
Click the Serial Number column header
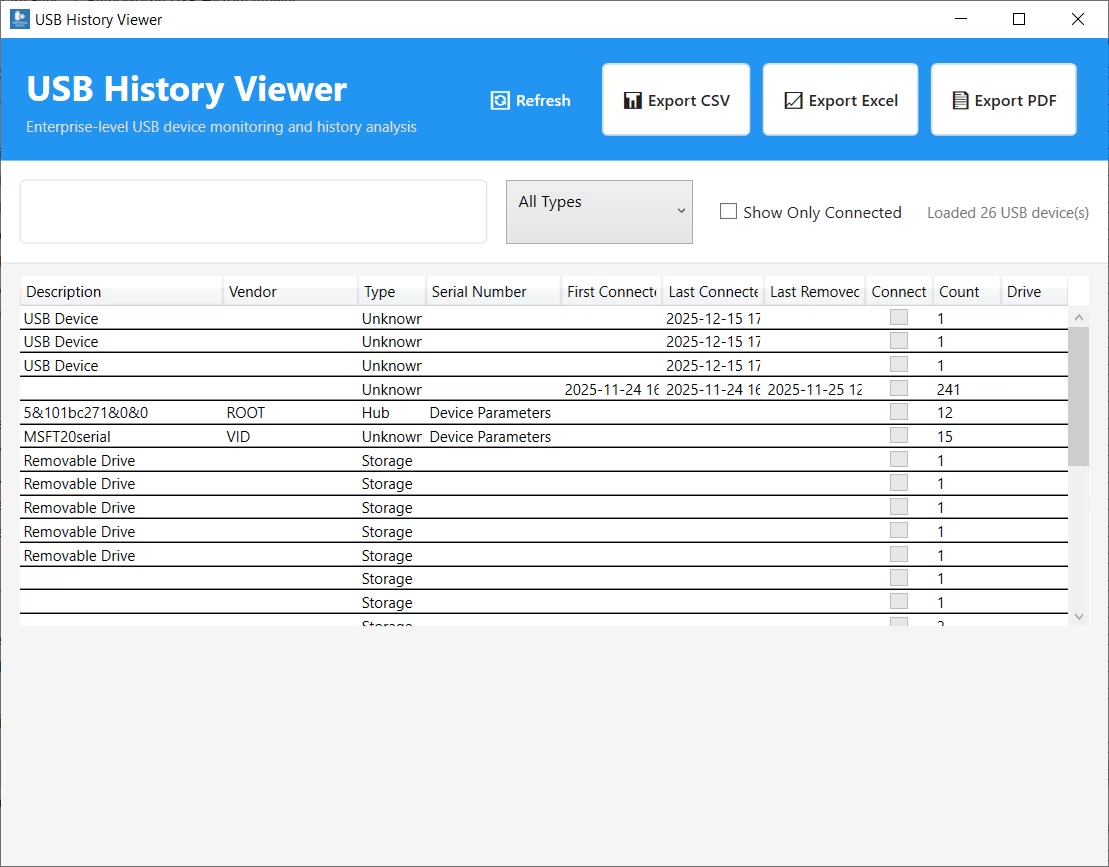[x=479, y=292]
